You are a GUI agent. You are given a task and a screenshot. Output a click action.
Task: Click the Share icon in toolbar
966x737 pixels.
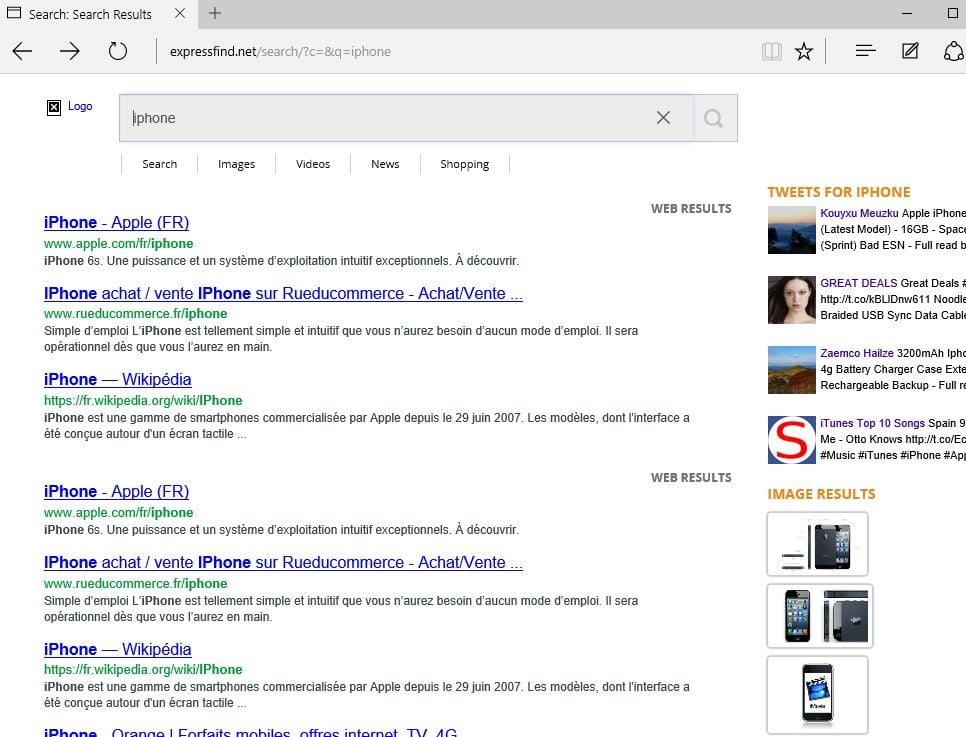[x=954, y=51]
